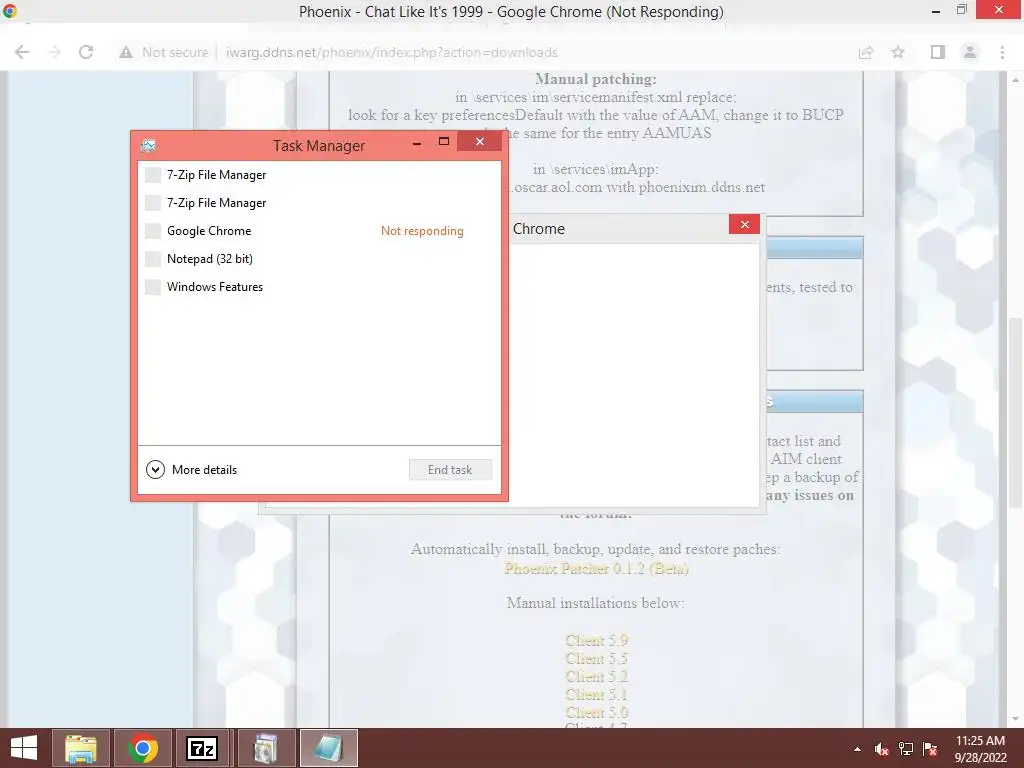Screen dimensions: 1024x768
Task: Select the first 7-Zip File Manager row's icon
Action: [x=153, y=174]
